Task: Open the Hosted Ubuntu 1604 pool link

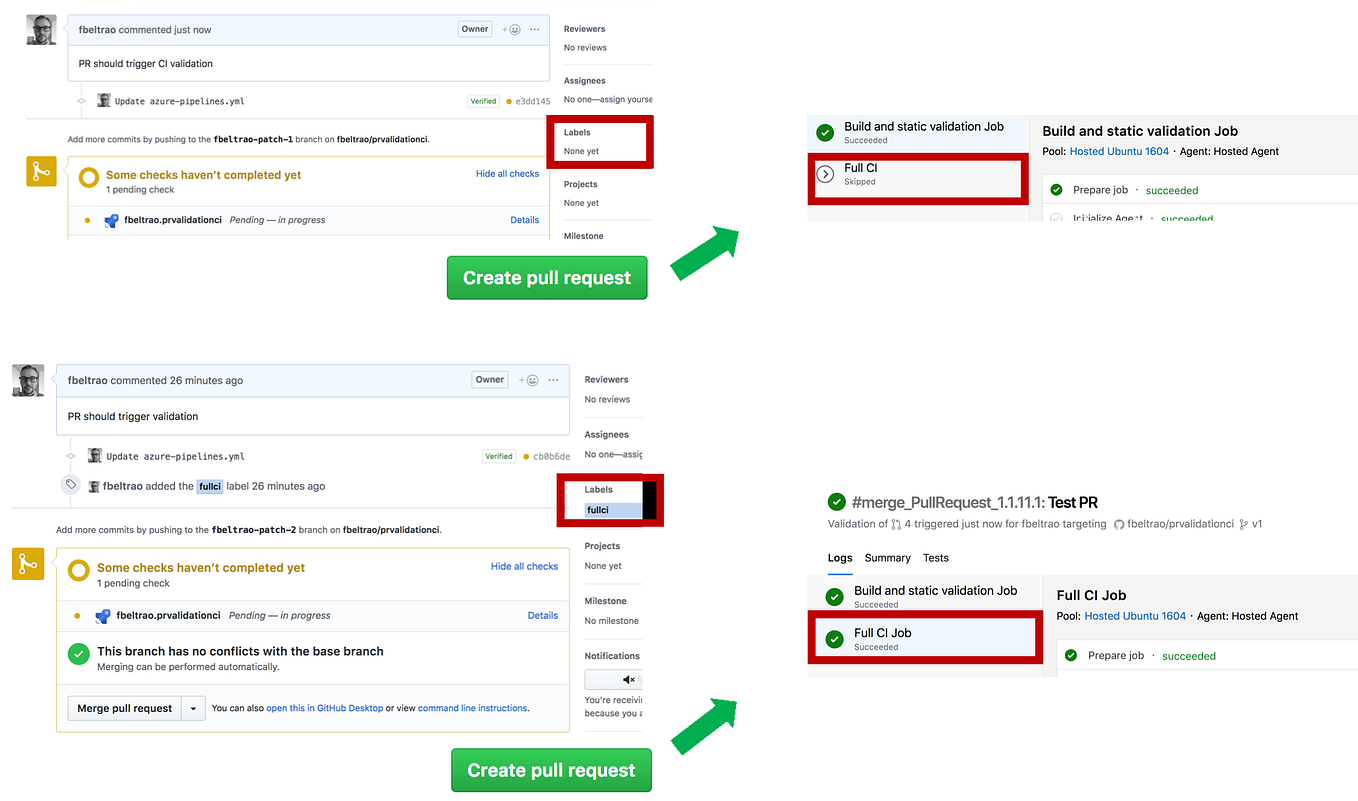Action: tap(1117, 150)
